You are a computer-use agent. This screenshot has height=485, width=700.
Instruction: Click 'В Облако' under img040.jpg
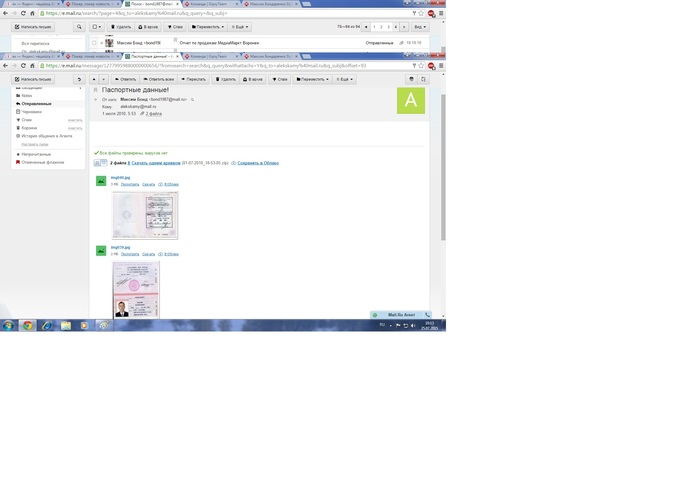171,184
